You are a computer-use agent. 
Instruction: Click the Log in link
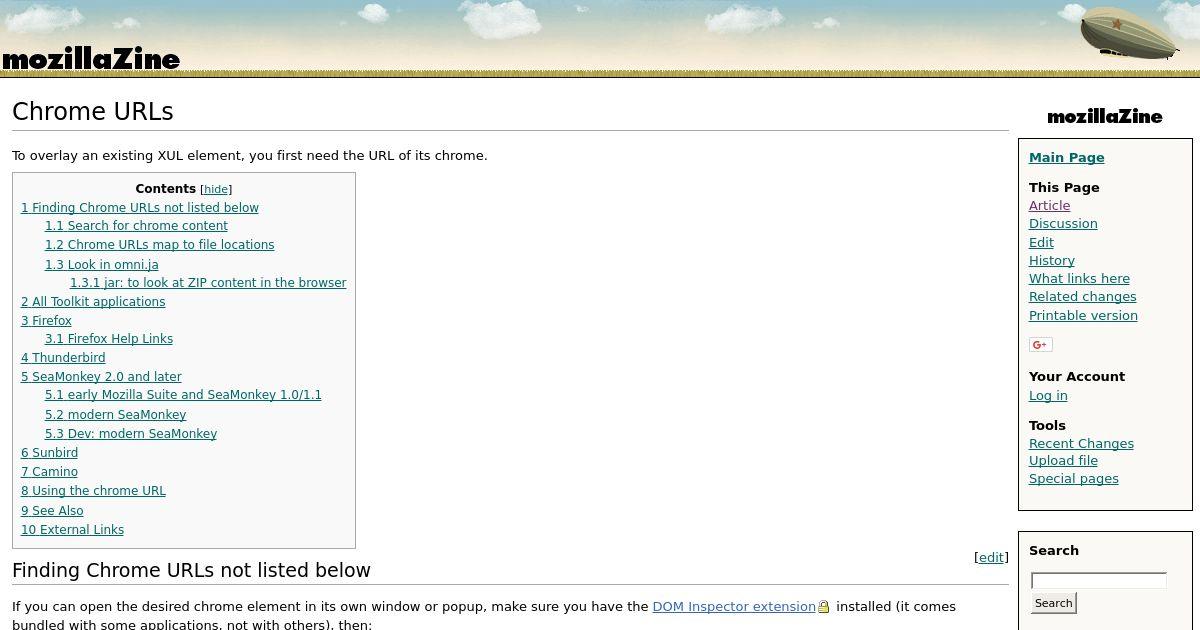tap(1048, 396)
